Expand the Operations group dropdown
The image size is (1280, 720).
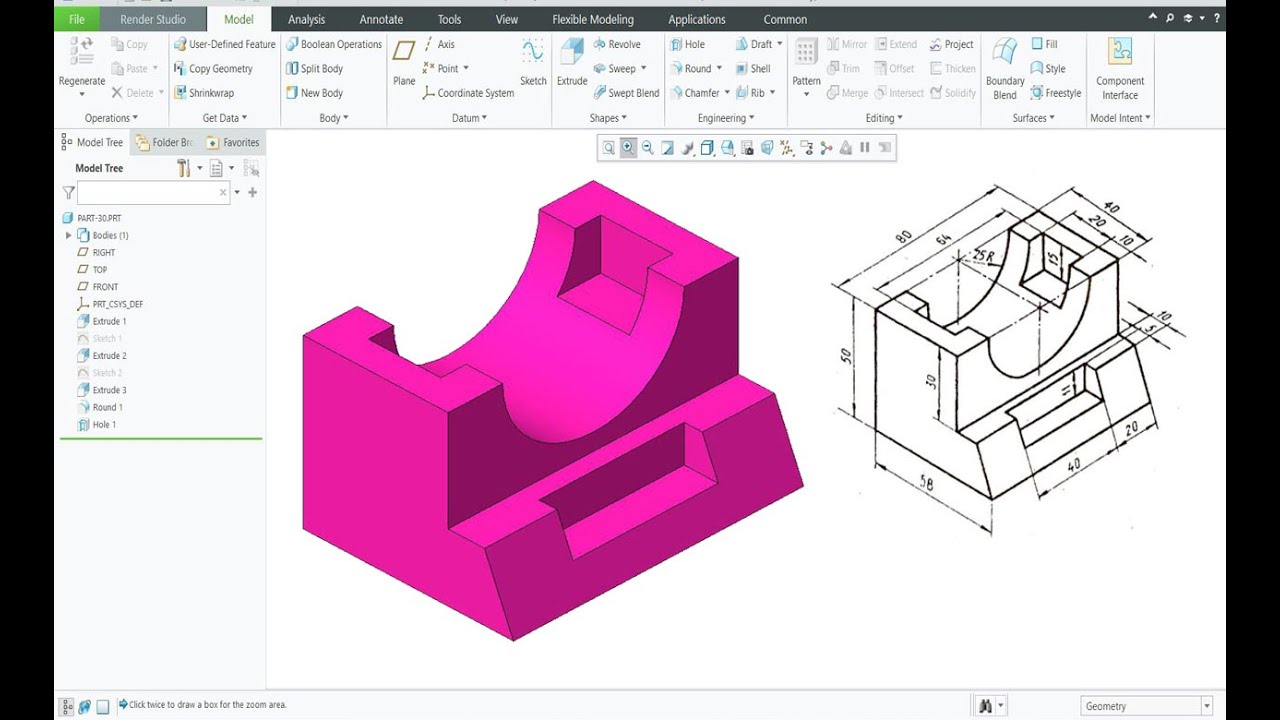(x=111, y=118)
